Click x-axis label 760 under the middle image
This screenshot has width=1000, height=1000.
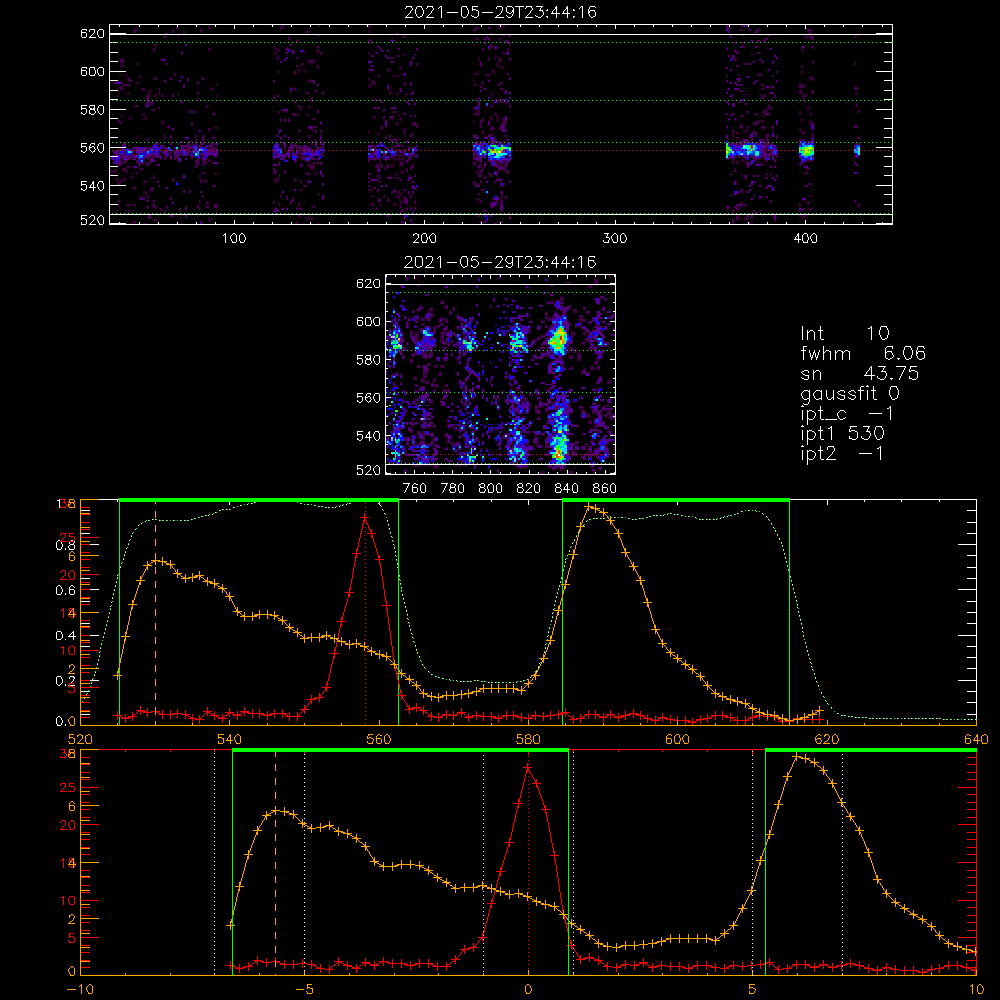point(415,489)
